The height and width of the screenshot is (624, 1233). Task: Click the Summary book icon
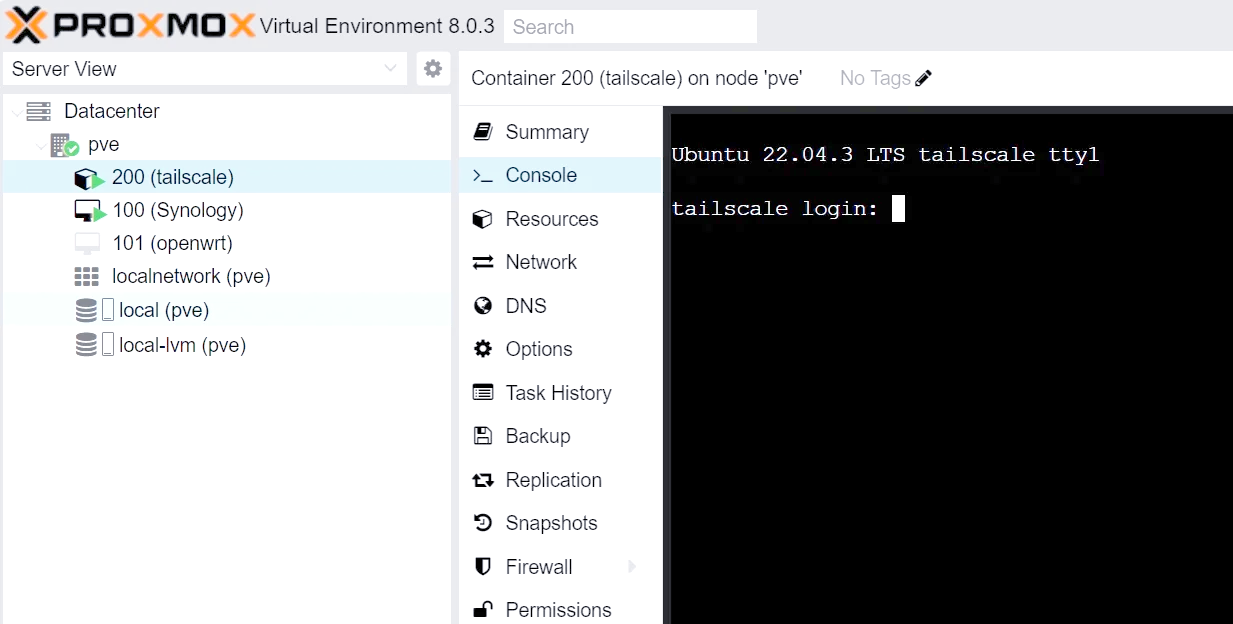coord(483,132)
